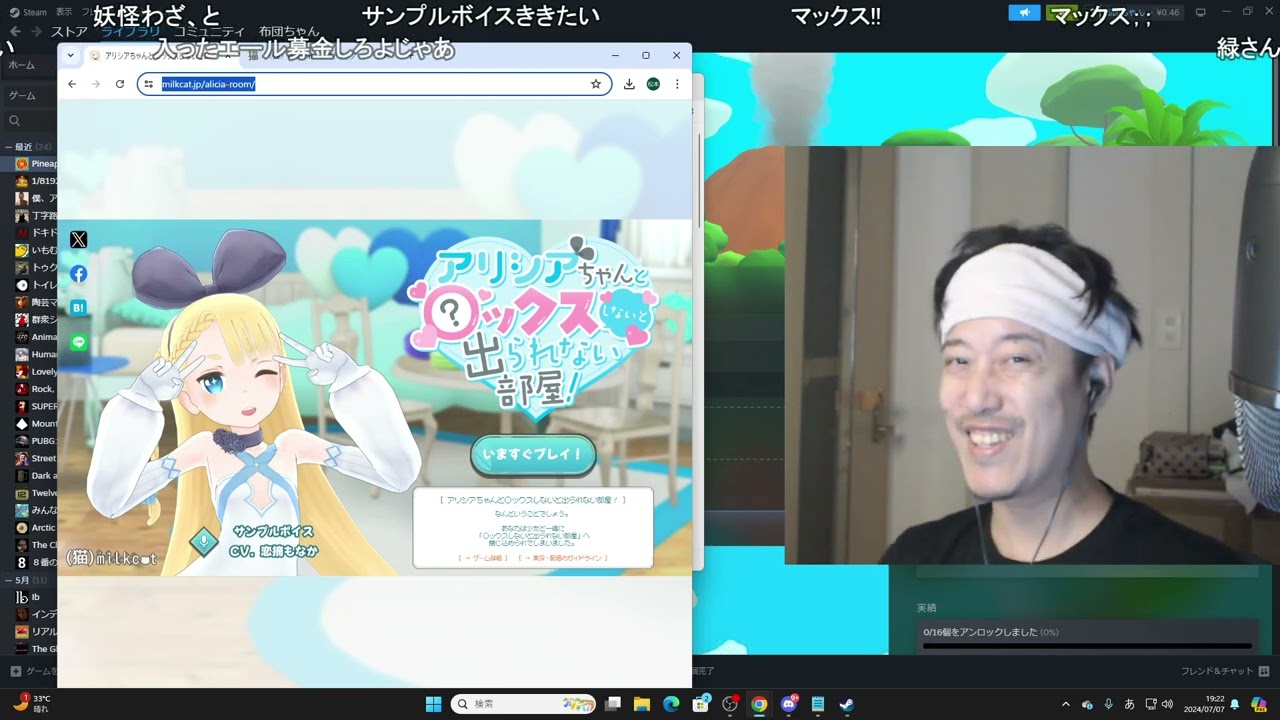Open the ゲーム詳細 link
1280x720 pixels.
(x=483, y=558)
